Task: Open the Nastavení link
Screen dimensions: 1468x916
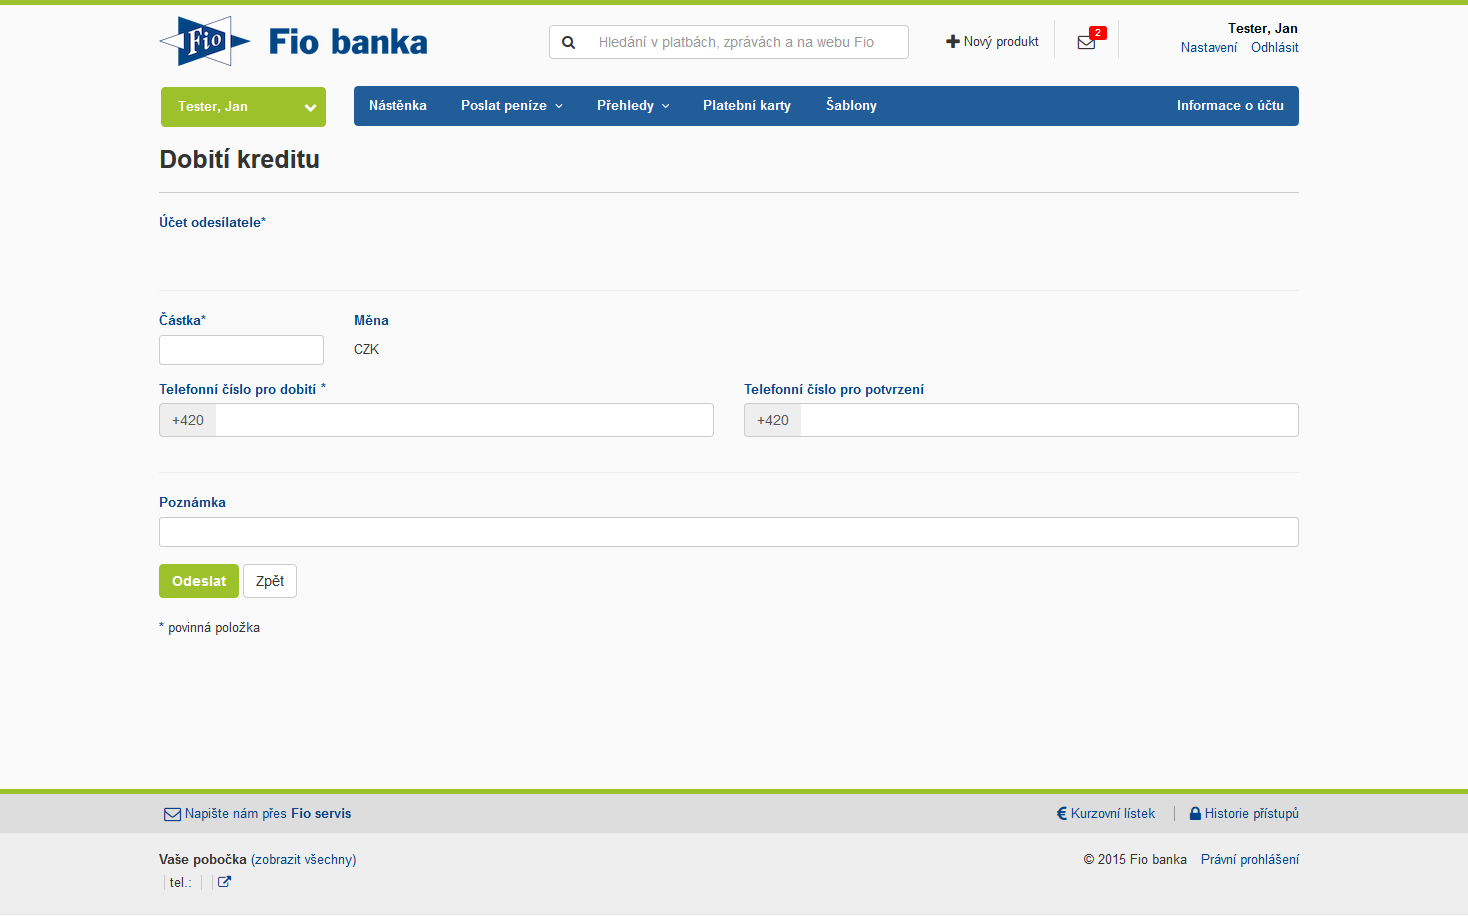Action: pyautogui.click(x=1208, y=47)
